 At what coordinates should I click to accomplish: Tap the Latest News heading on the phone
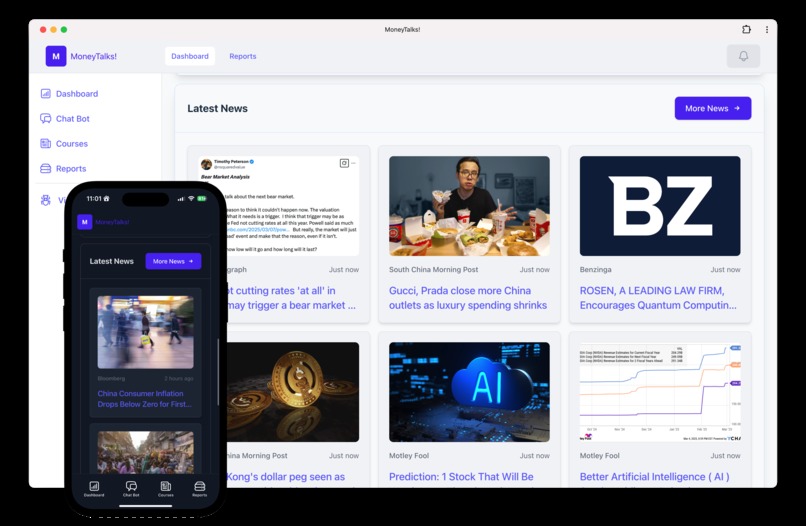pyautogui.click(x=112, y=261)
